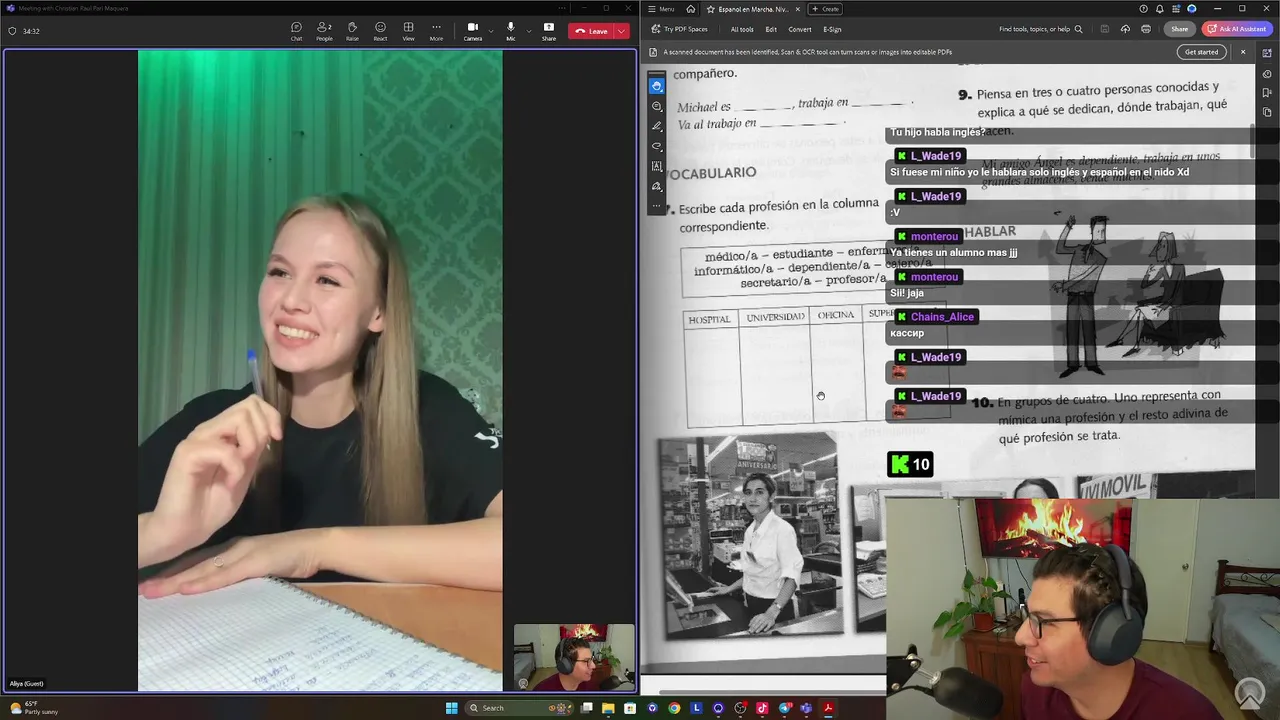Expand the Leave button dropdown arrow

[x=622, y=31]
